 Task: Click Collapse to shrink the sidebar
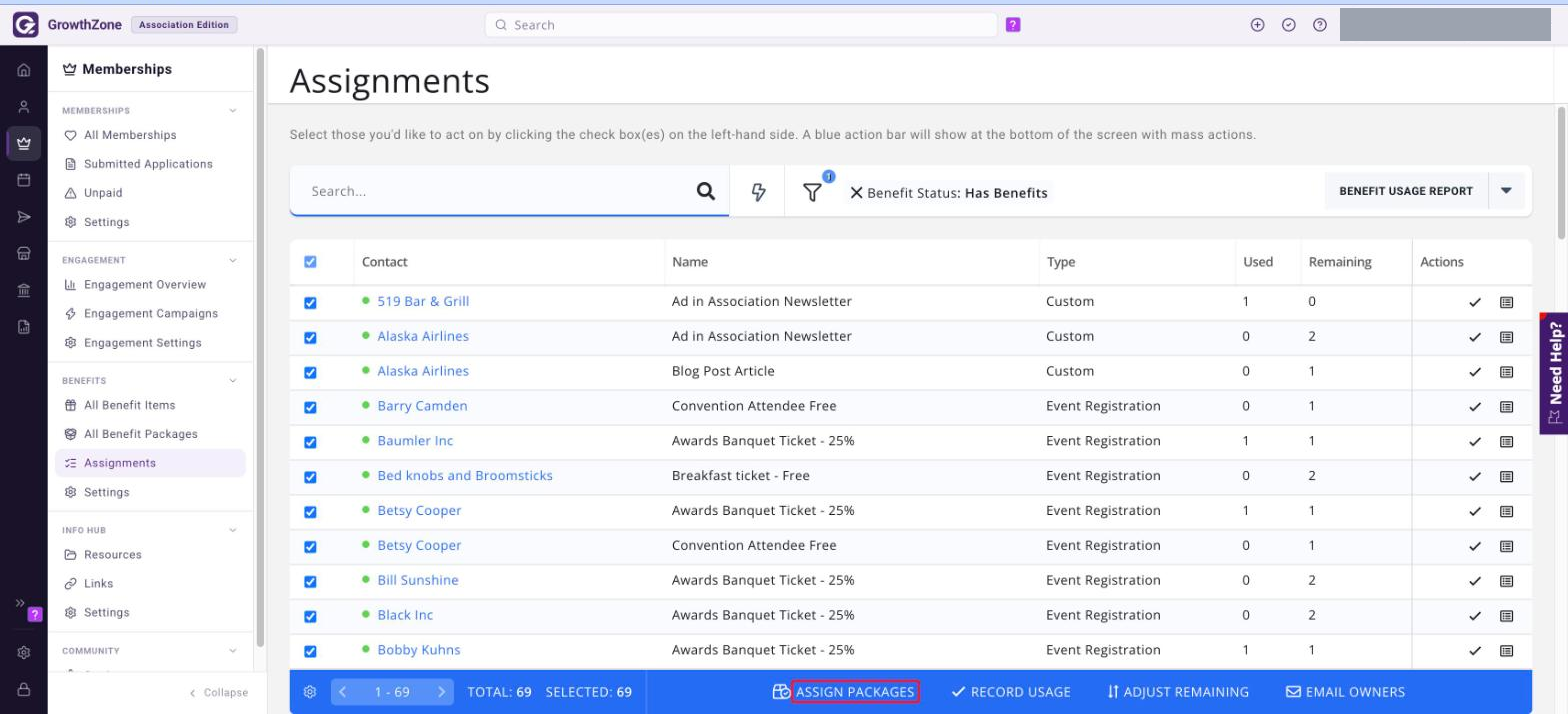point(219,693)
